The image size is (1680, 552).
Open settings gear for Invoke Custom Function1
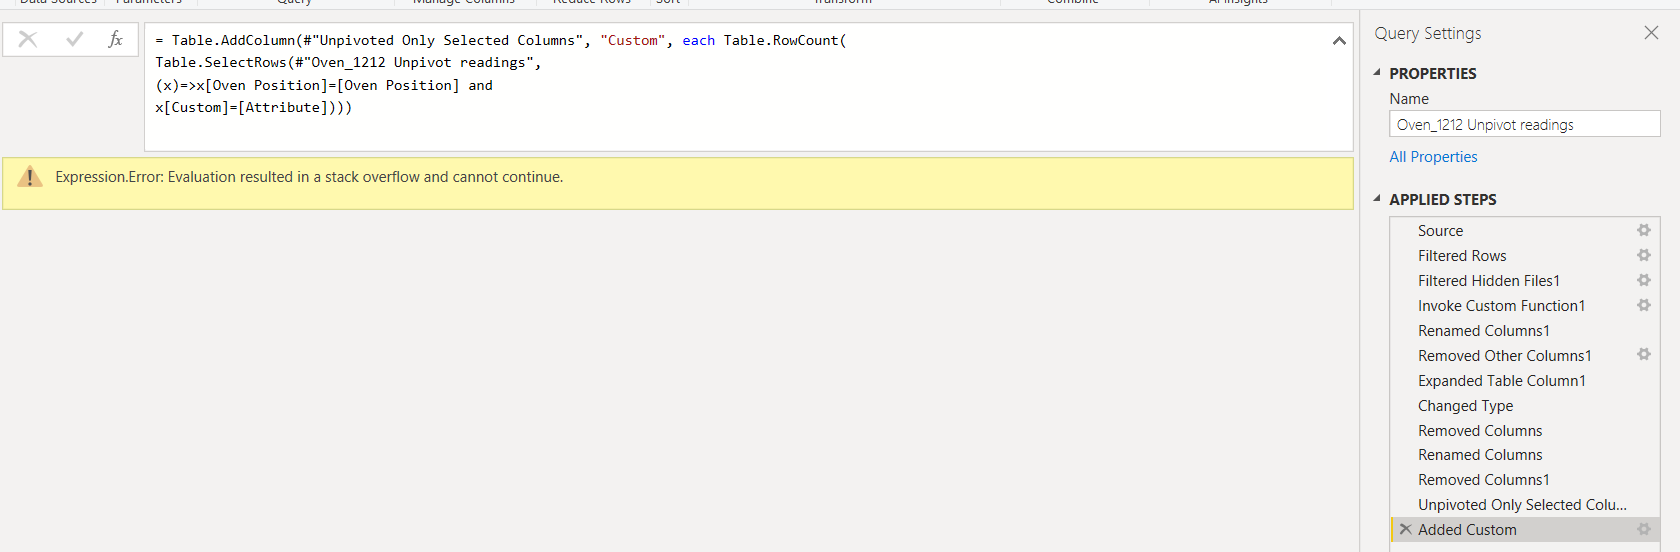click(x=1643, y=305)
